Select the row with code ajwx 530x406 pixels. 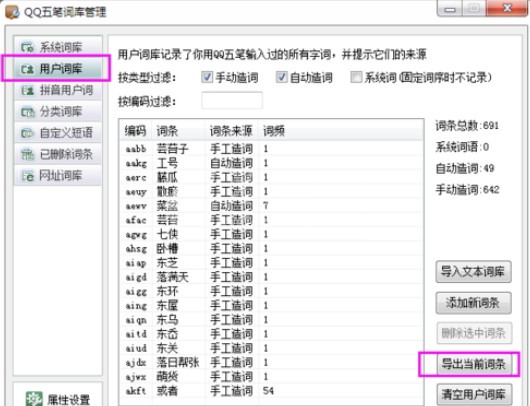tap(271, 377)
